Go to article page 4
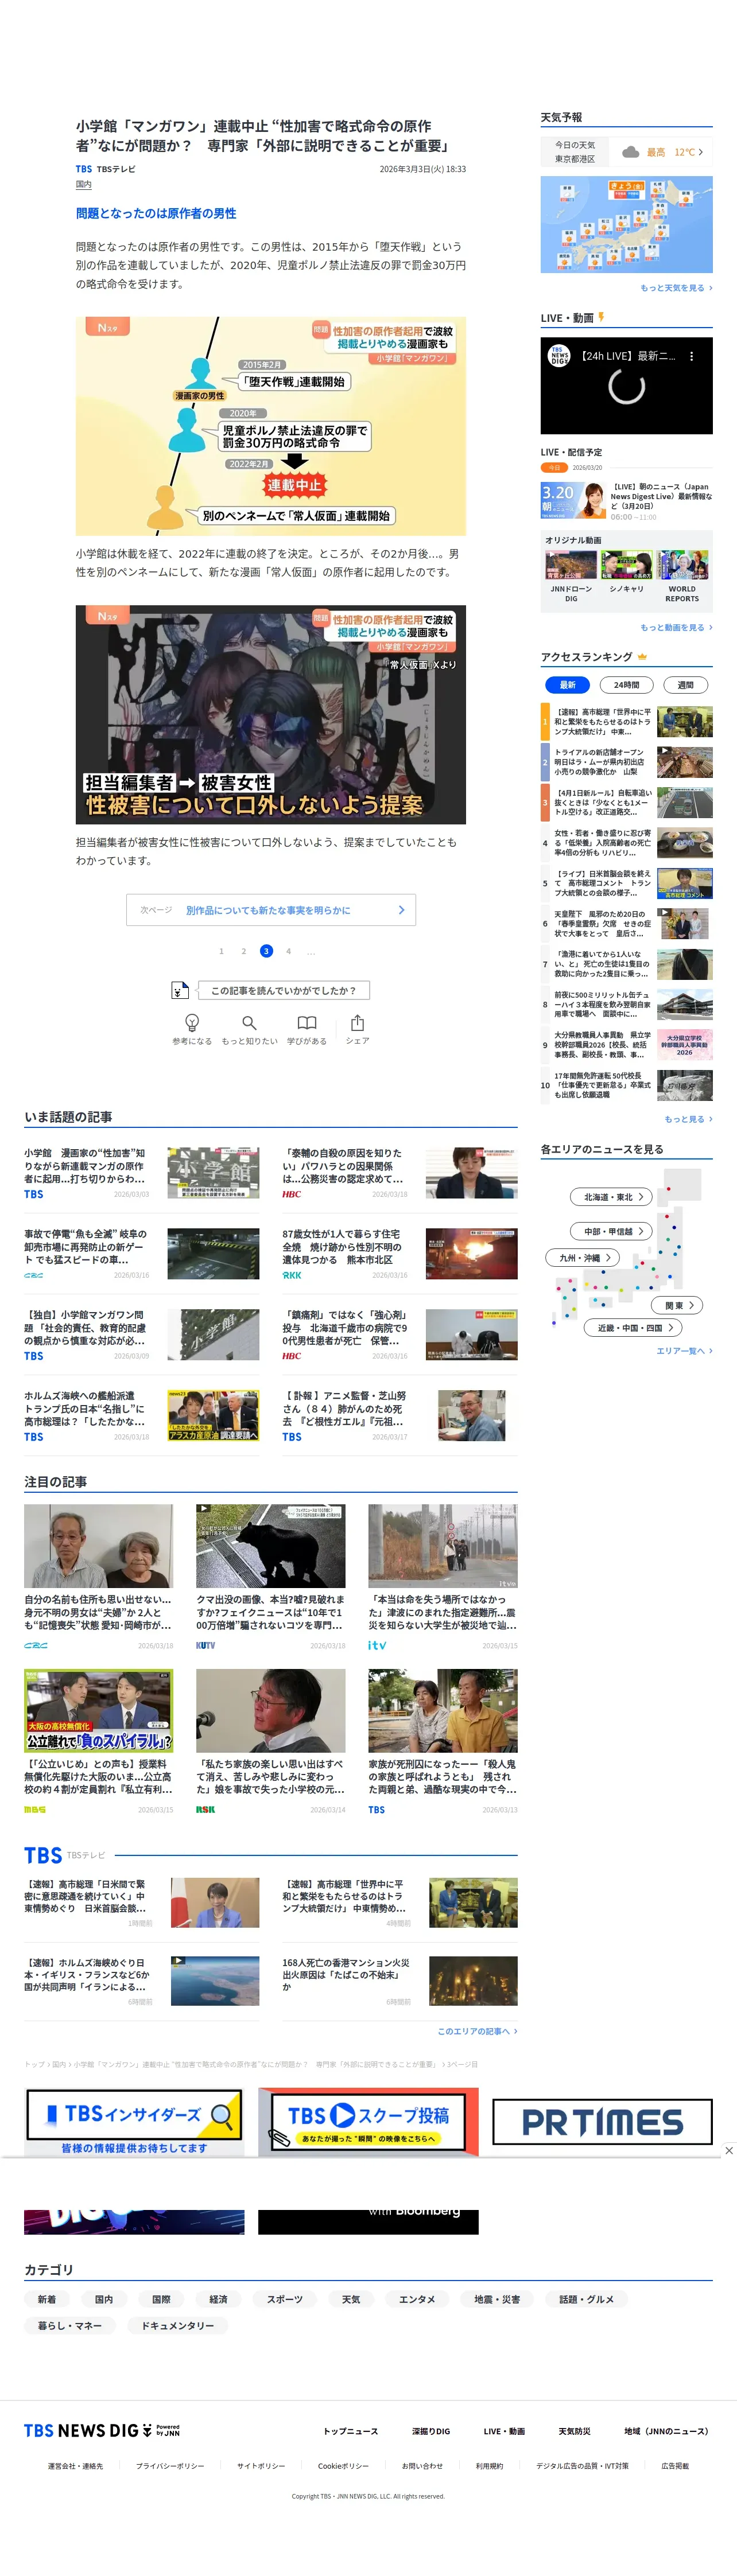This screenshot has height=2576, width=737. (288, 951)
